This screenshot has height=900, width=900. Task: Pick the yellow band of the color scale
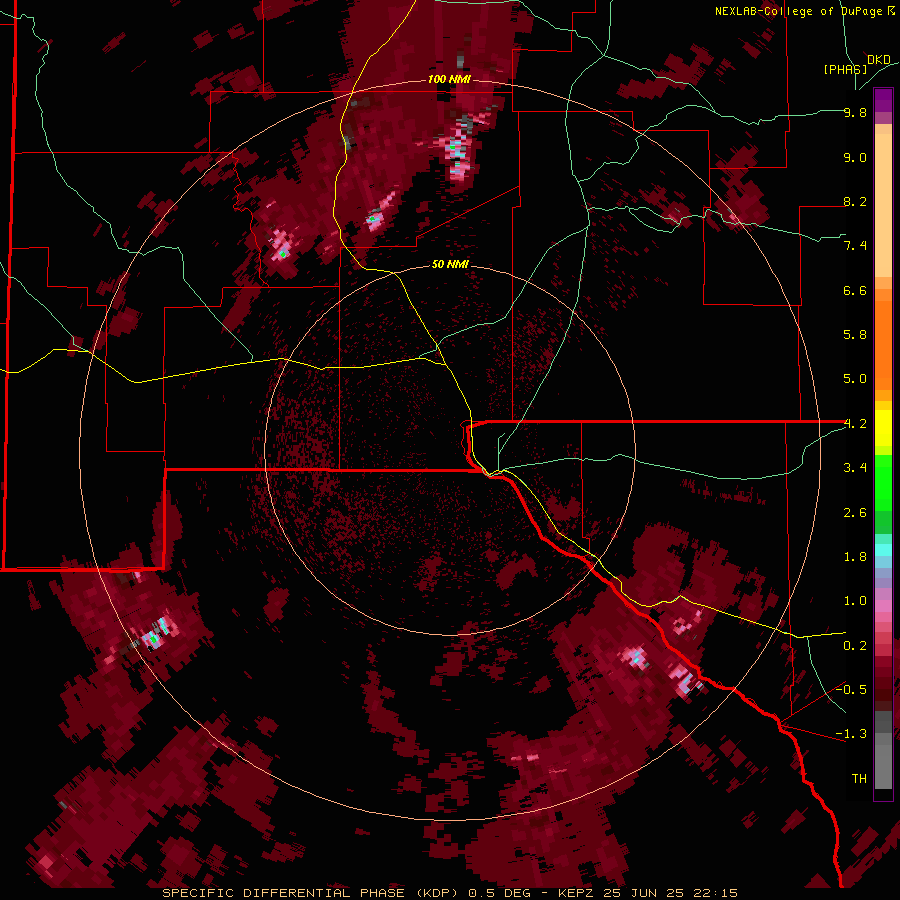point(883,428)
